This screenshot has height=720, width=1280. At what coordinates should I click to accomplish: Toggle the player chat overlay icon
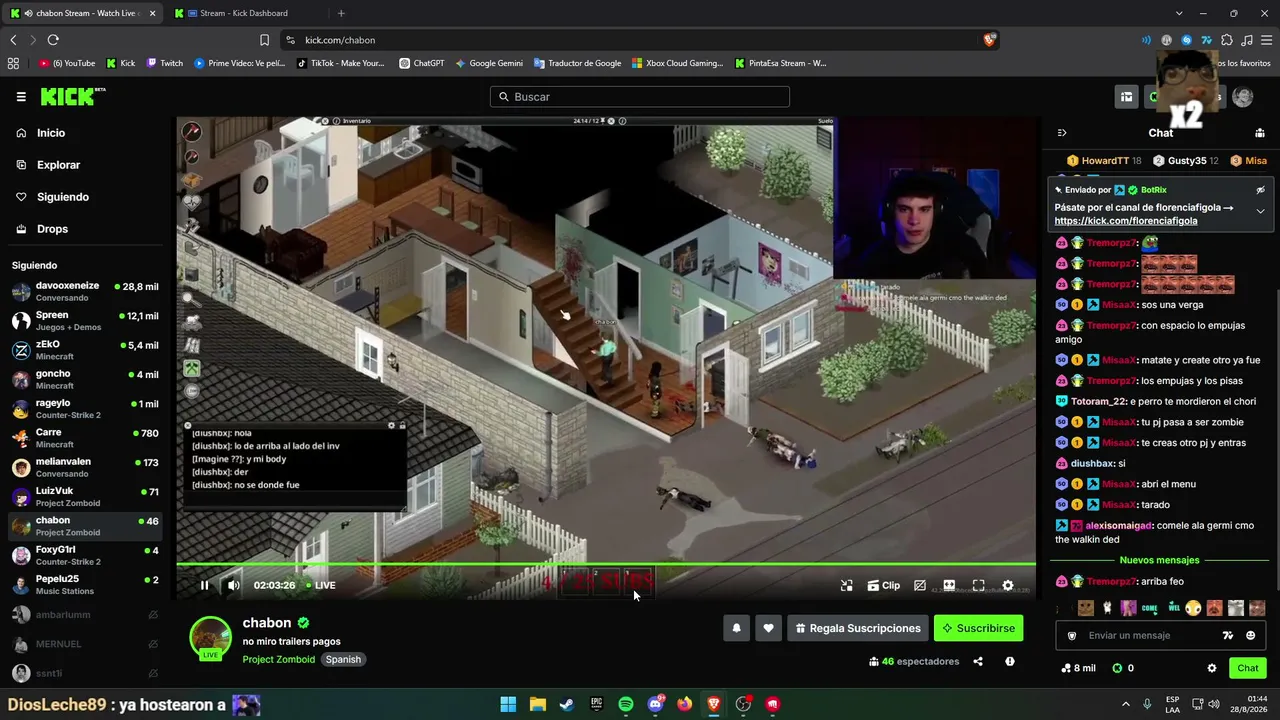(x=920, y=585)
